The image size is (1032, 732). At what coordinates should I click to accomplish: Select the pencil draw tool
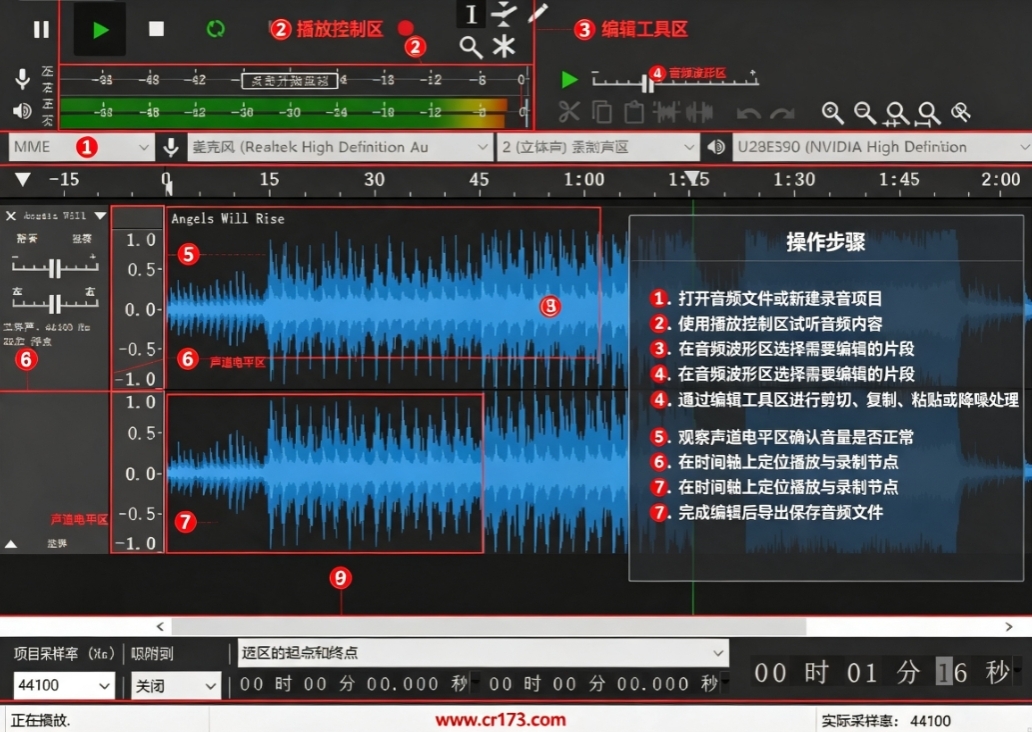(x=538, y=13)
